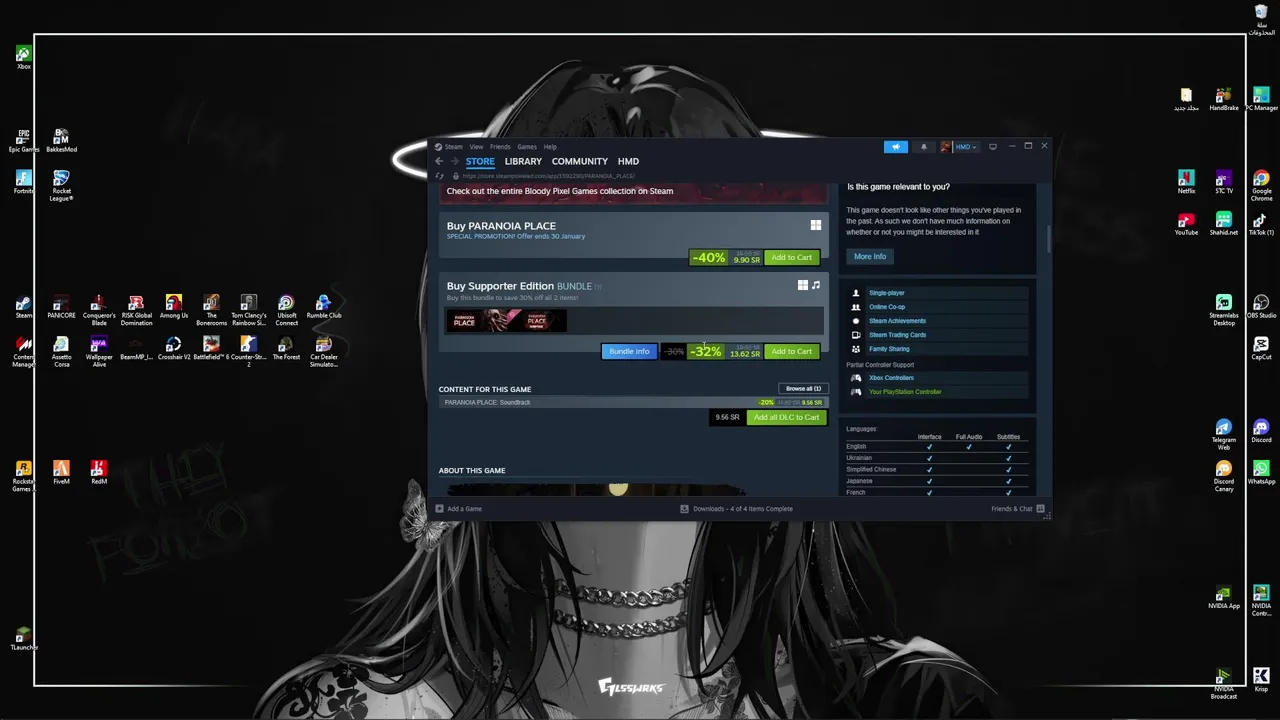Select the FiveM desktop icon
The image size is (1280, 720).
(x=61, y=473)
